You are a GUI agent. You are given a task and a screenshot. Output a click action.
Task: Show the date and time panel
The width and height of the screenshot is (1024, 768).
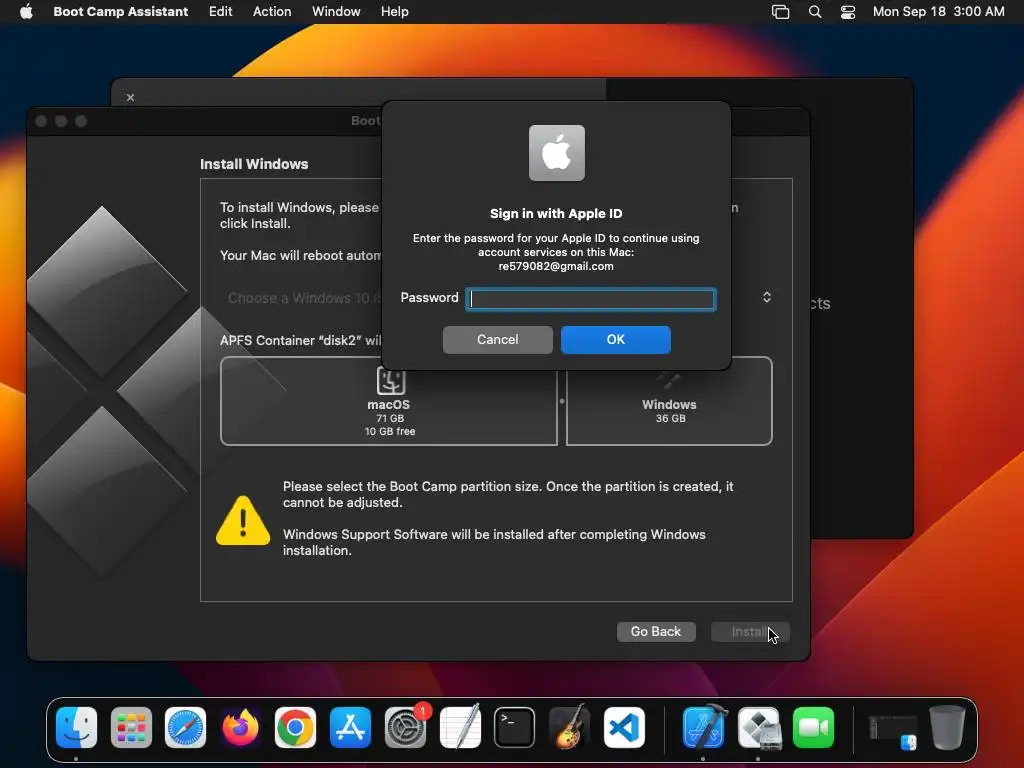pyautogui.click(x=938, y=11)
